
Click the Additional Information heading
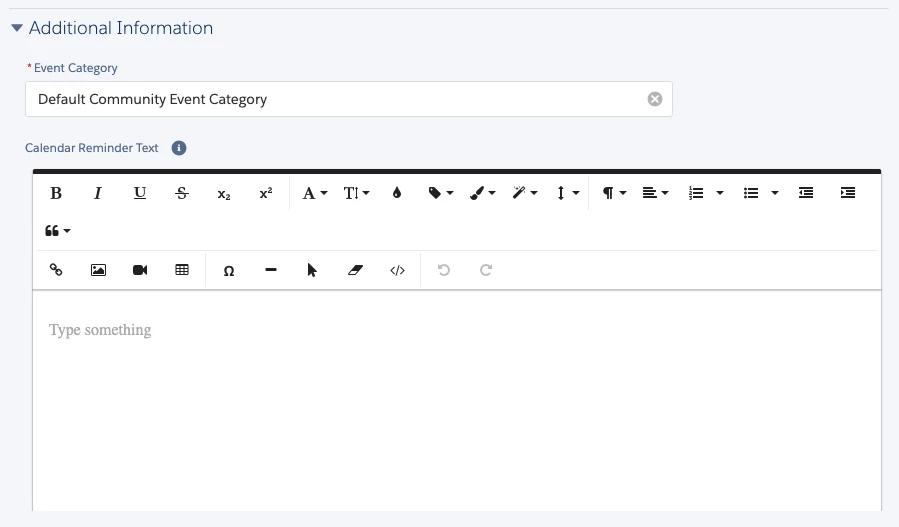coord(121,28)
